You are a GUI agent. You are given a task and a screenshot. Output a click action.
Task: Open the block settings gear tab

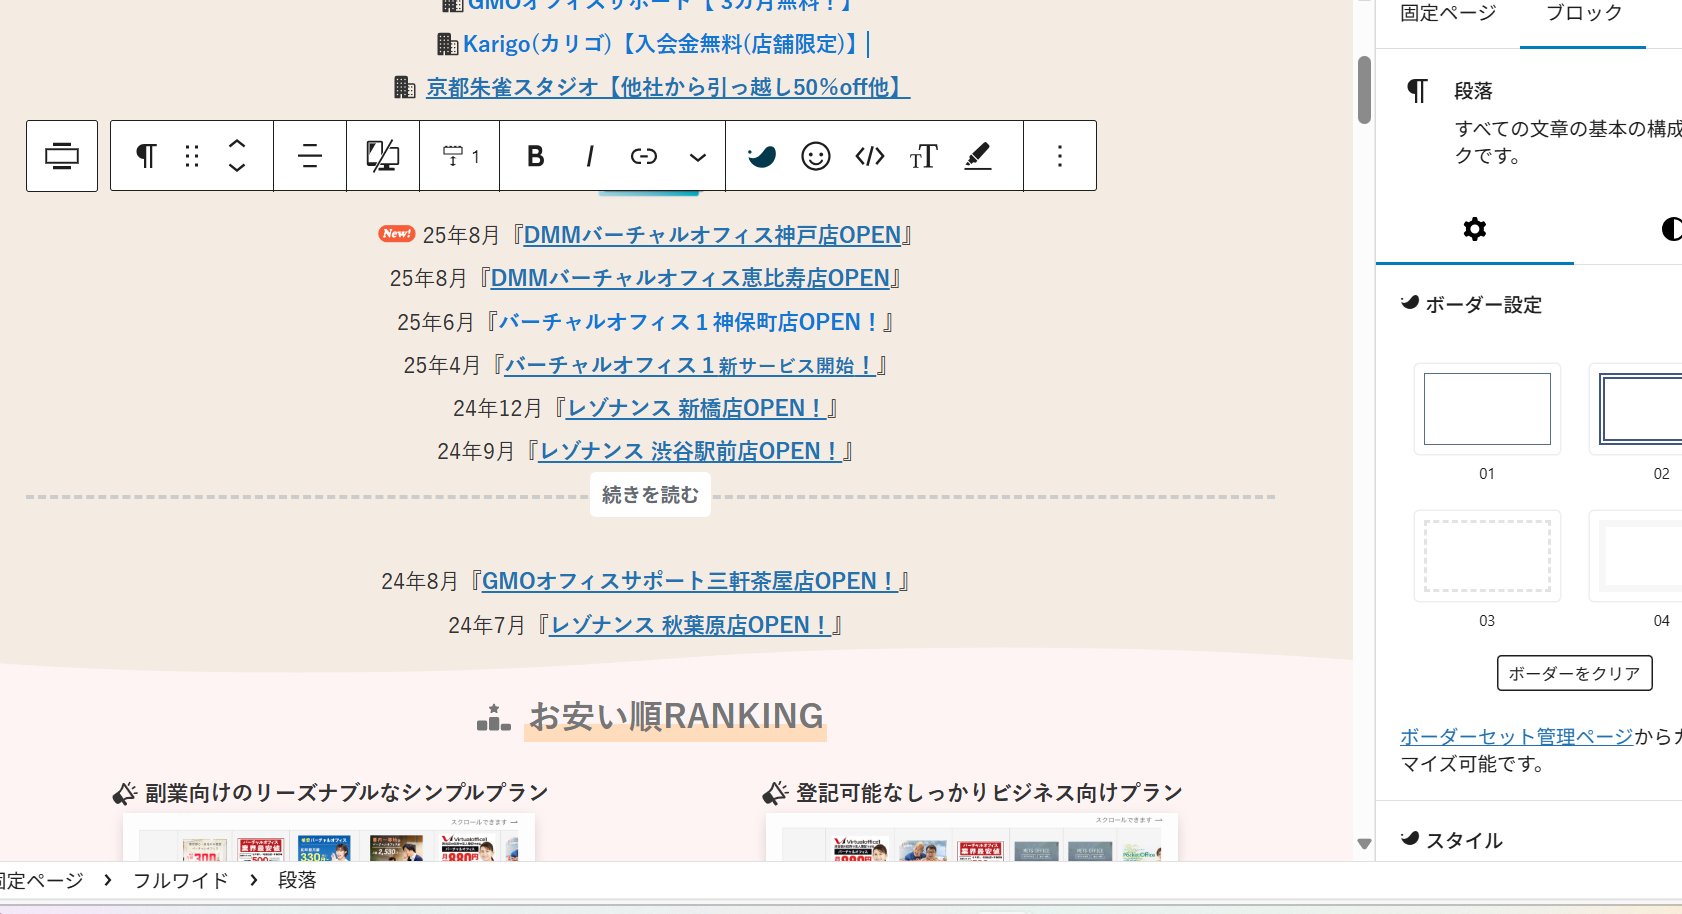tap(1475, 229)
